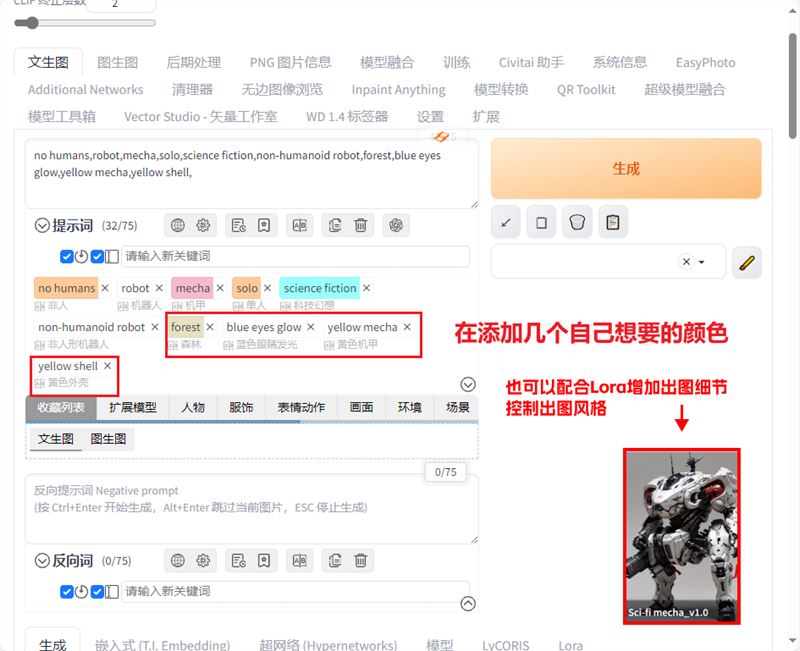Viewport: 800px width, 651px height.
Task: Remove the 'no humans' keyword tag
Action: [105, 288]
